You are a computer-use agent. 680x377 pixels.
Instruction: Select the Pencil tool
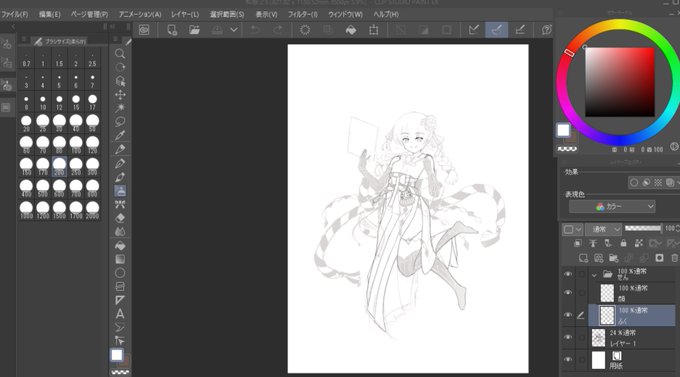coord(120,163)
